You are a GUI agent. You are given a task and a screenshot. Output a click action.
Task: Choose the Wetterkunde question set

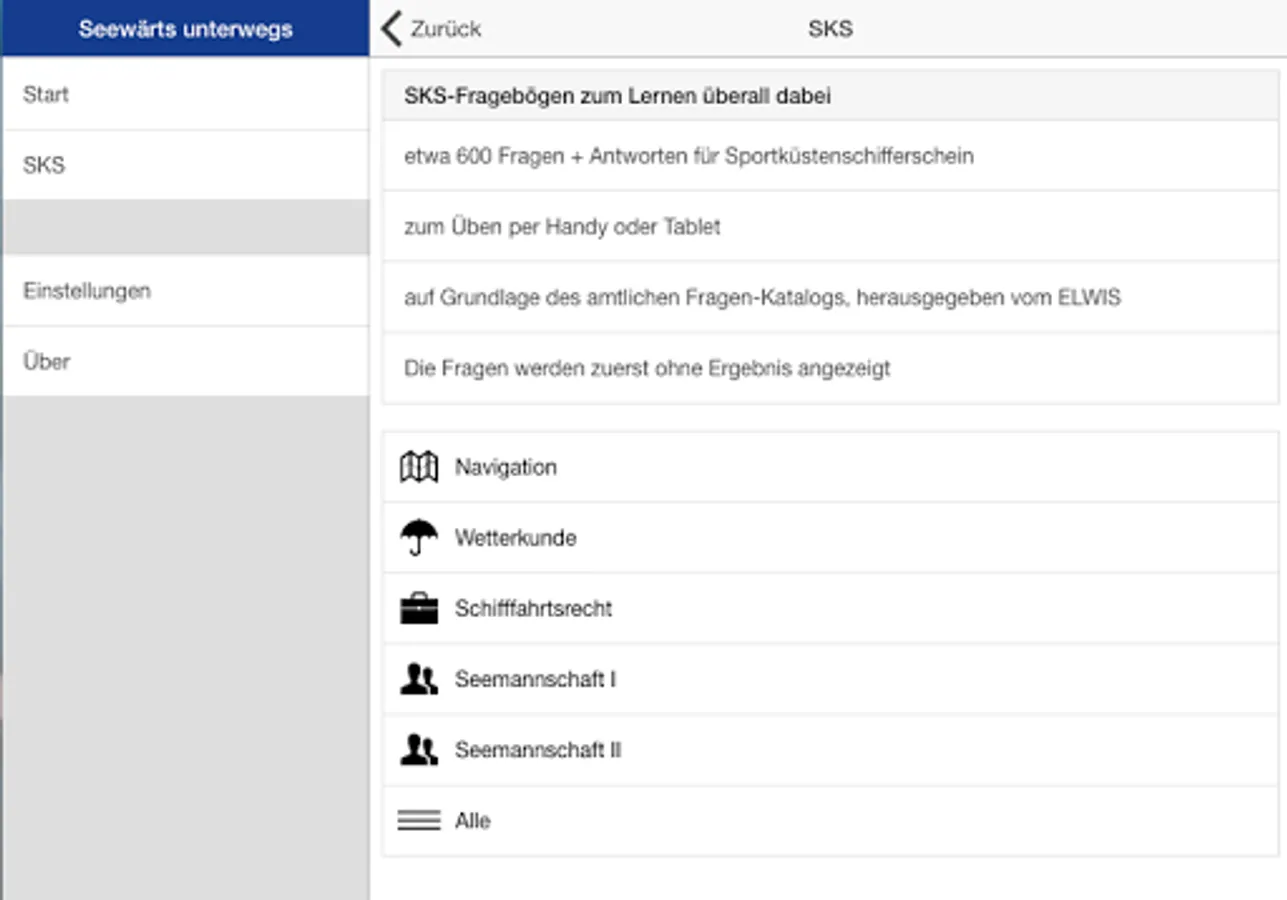(x=516, y=538)
